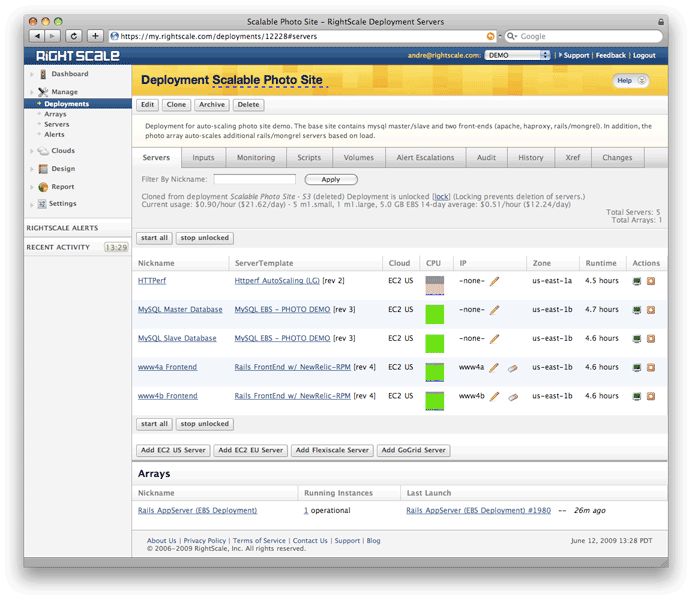Open the Changes tab
This screenshot has height=600, width=692.
tap(617, 158)
